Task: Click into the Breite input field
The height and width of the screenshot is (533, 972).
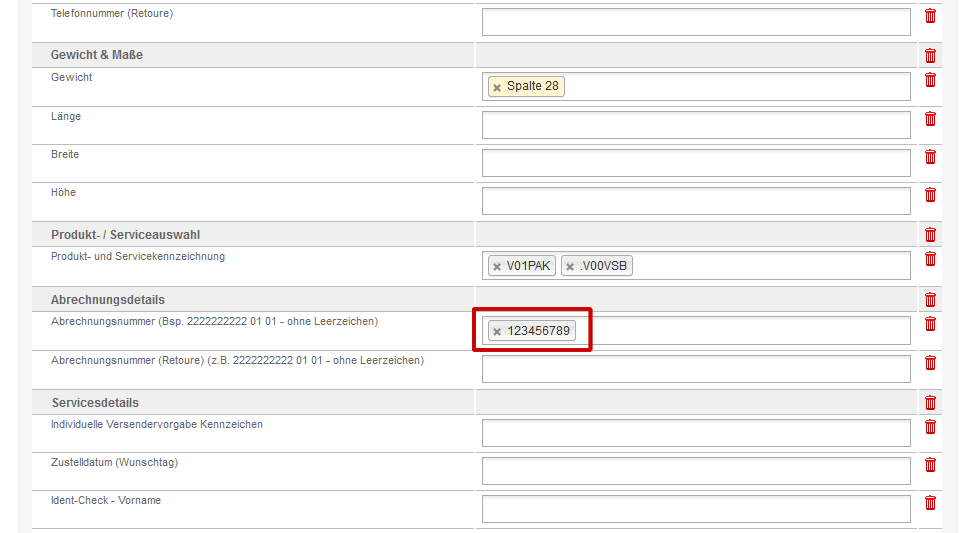Action: [696, 162]
